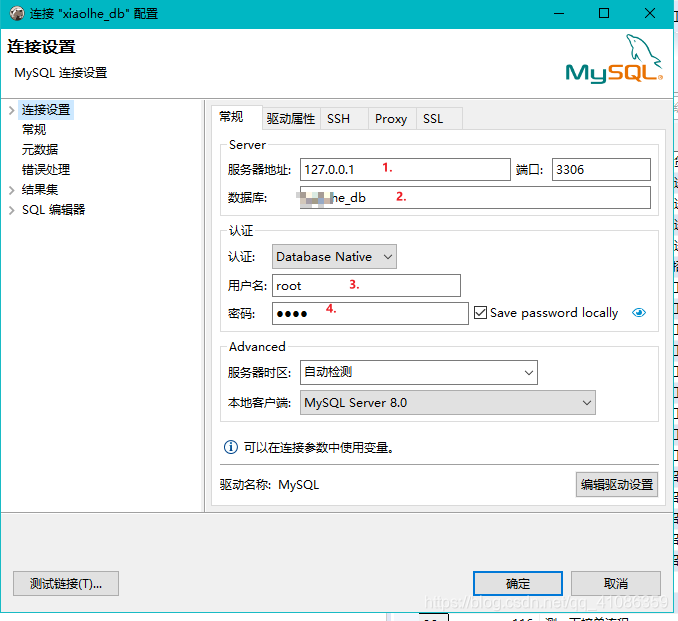Confirm with the 确定 button
This screenshot has height=621, width=678.
[x=518, y=583]
